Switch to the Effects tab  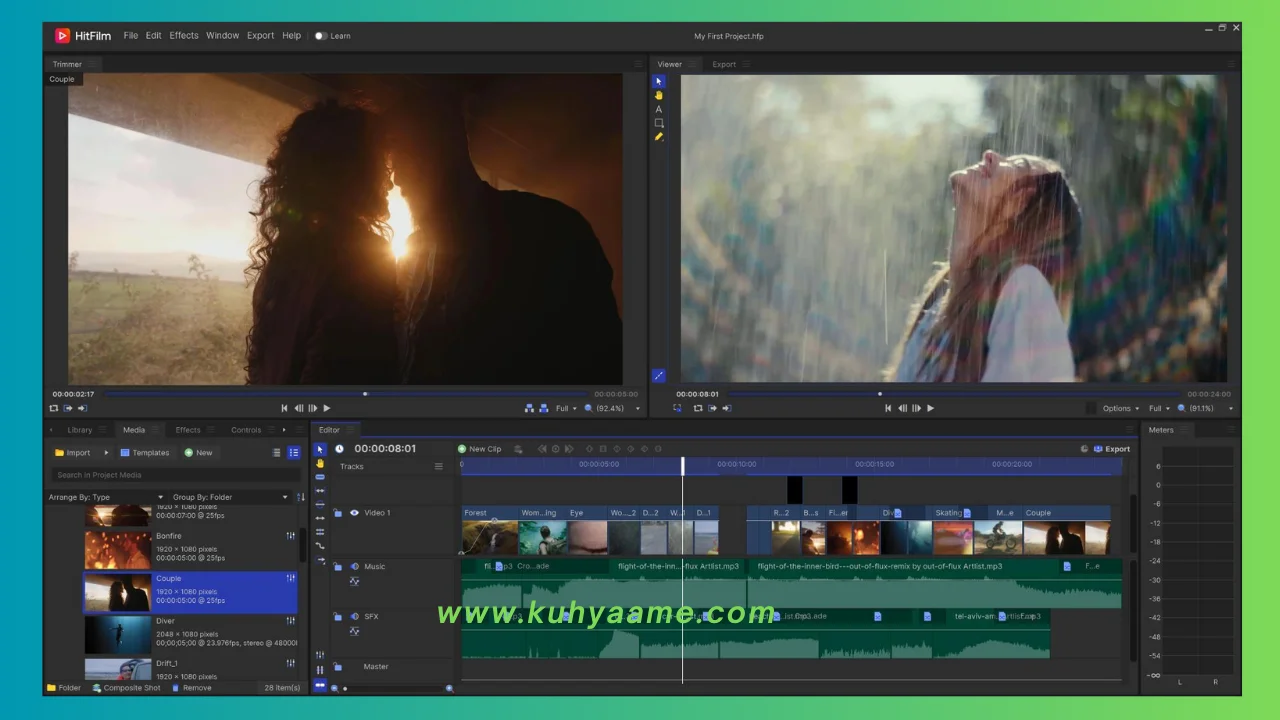coord(188,430)
